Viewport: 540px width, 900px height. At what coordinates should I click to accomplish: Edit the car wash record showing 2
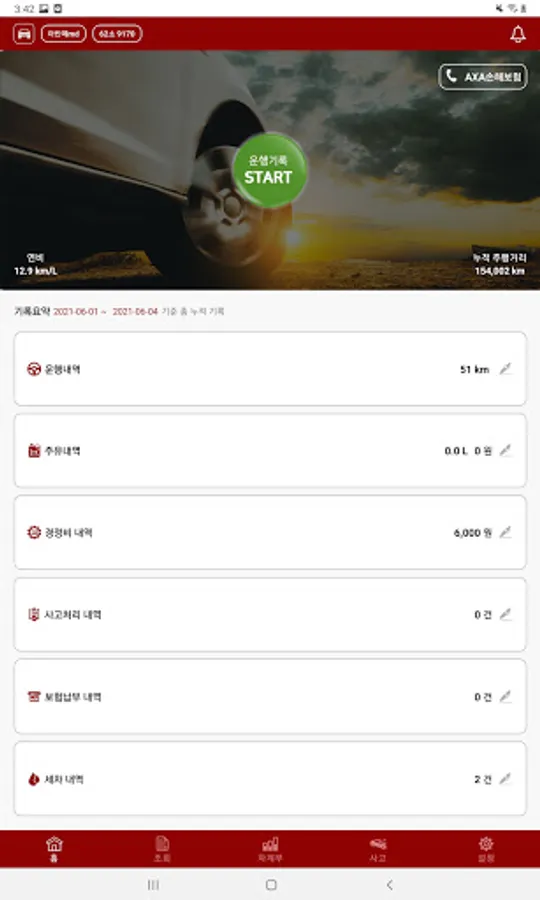(505, 779)
